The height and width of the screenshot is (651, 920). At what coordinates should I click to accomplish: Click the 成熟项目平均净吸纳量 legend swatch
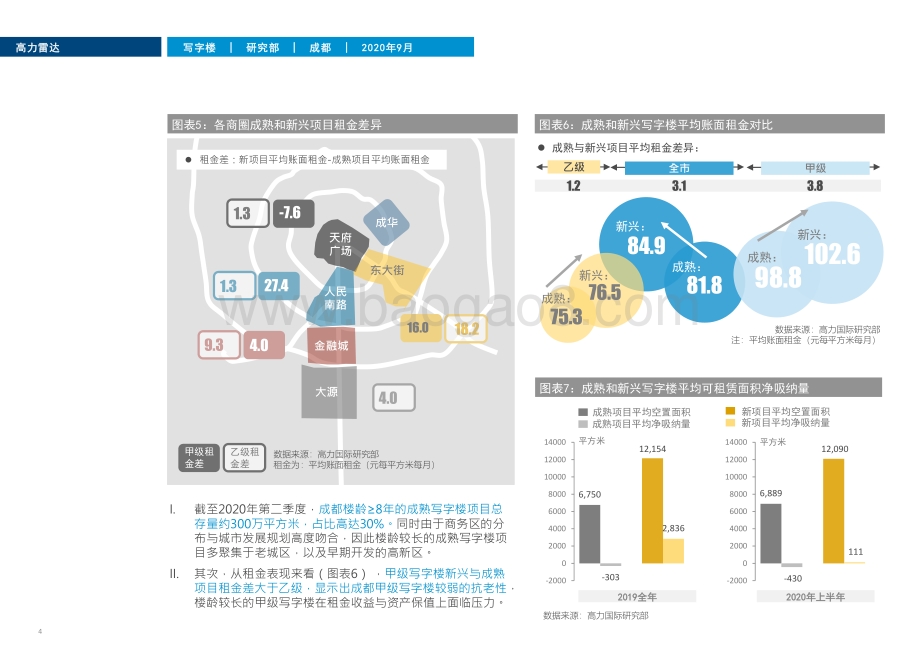pos(583,423)
